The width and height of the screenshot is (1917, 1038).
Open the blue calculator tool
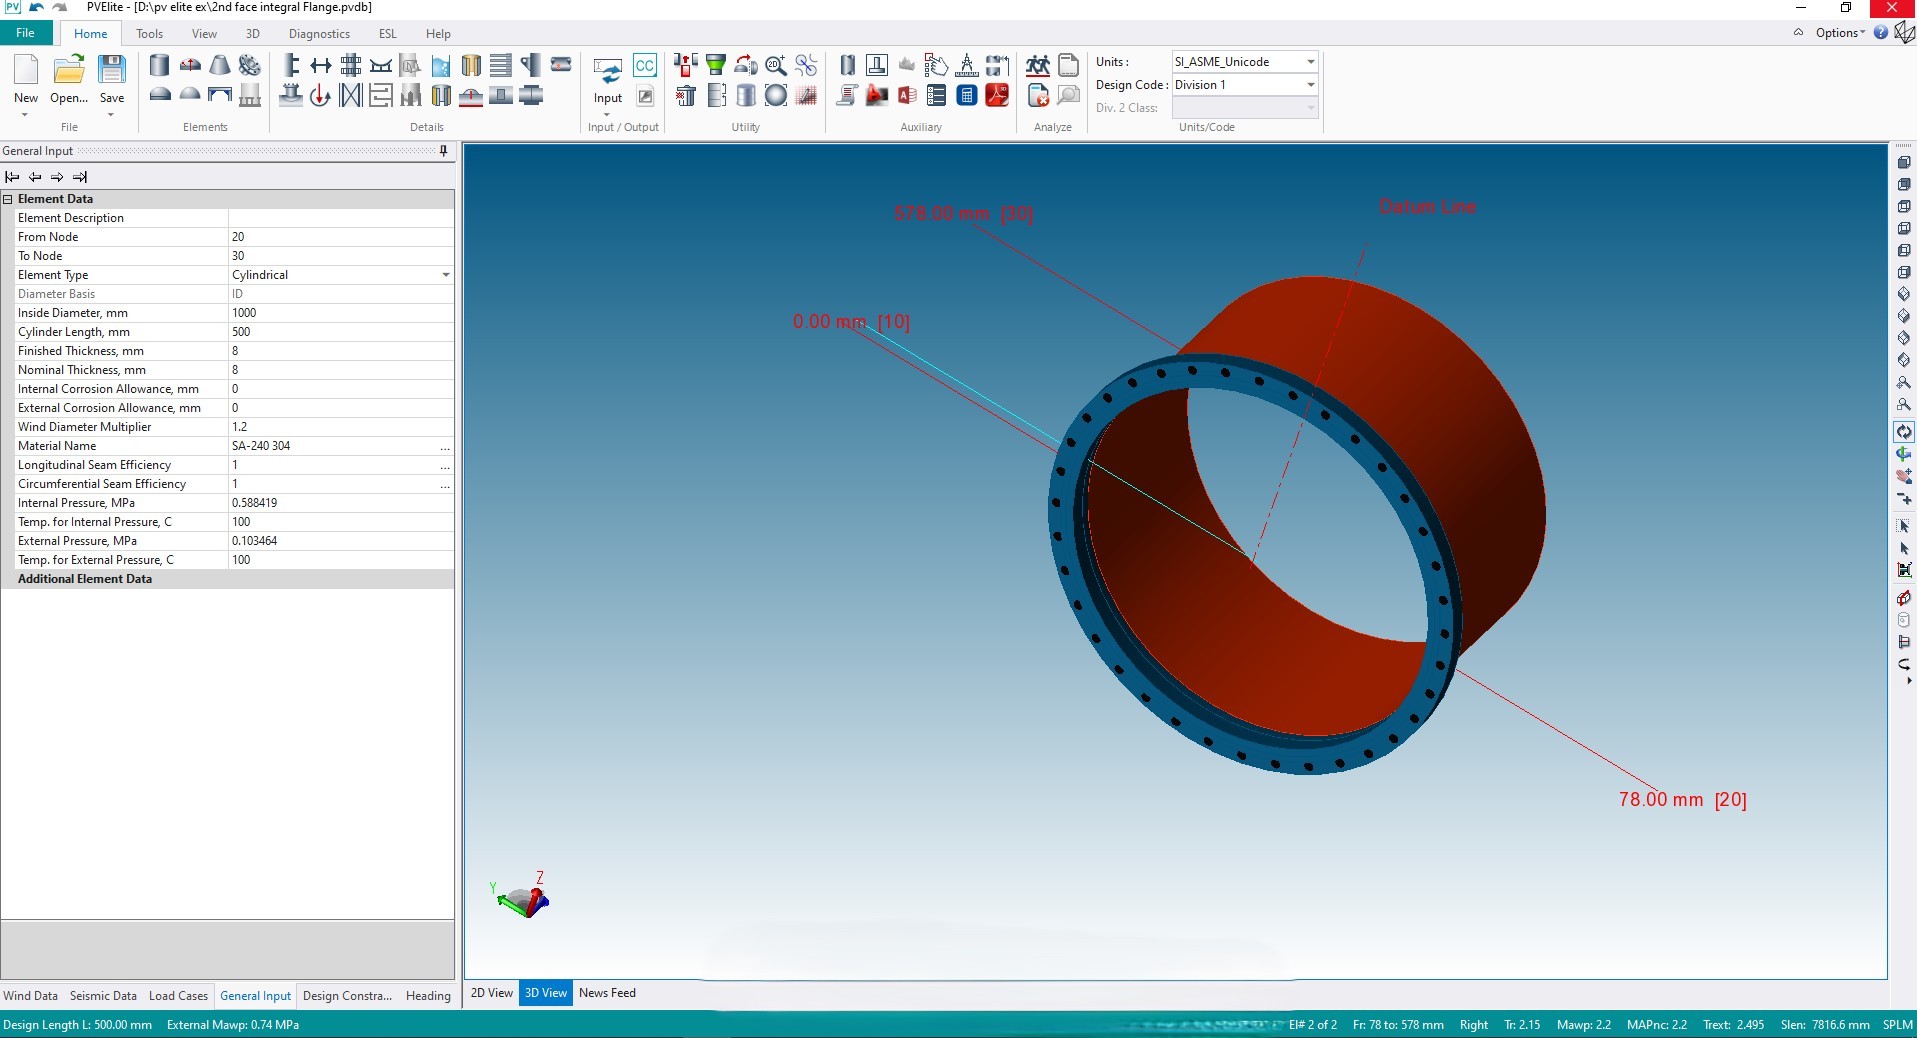tap(966, 96)
